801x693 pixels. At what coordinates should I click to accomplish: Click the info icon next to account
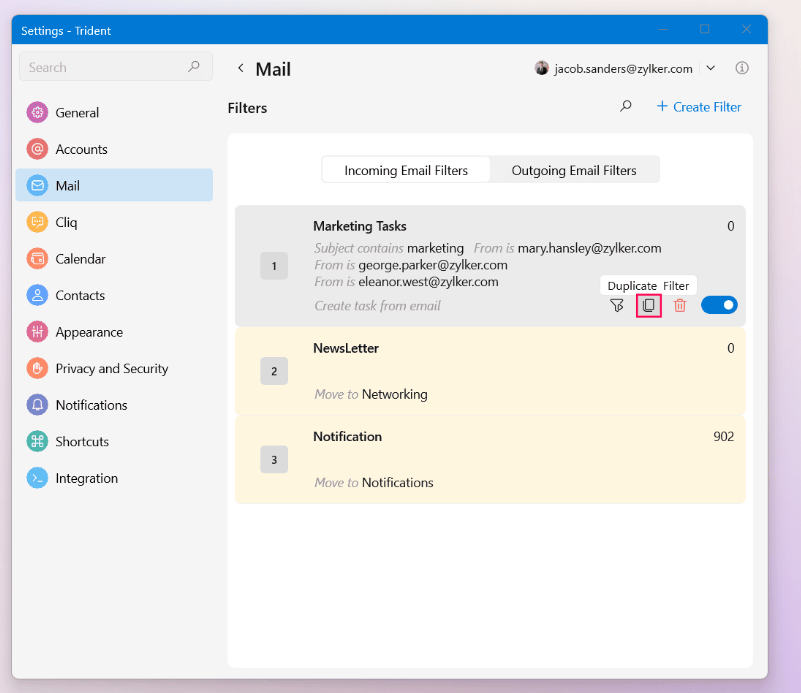point(742,68)
